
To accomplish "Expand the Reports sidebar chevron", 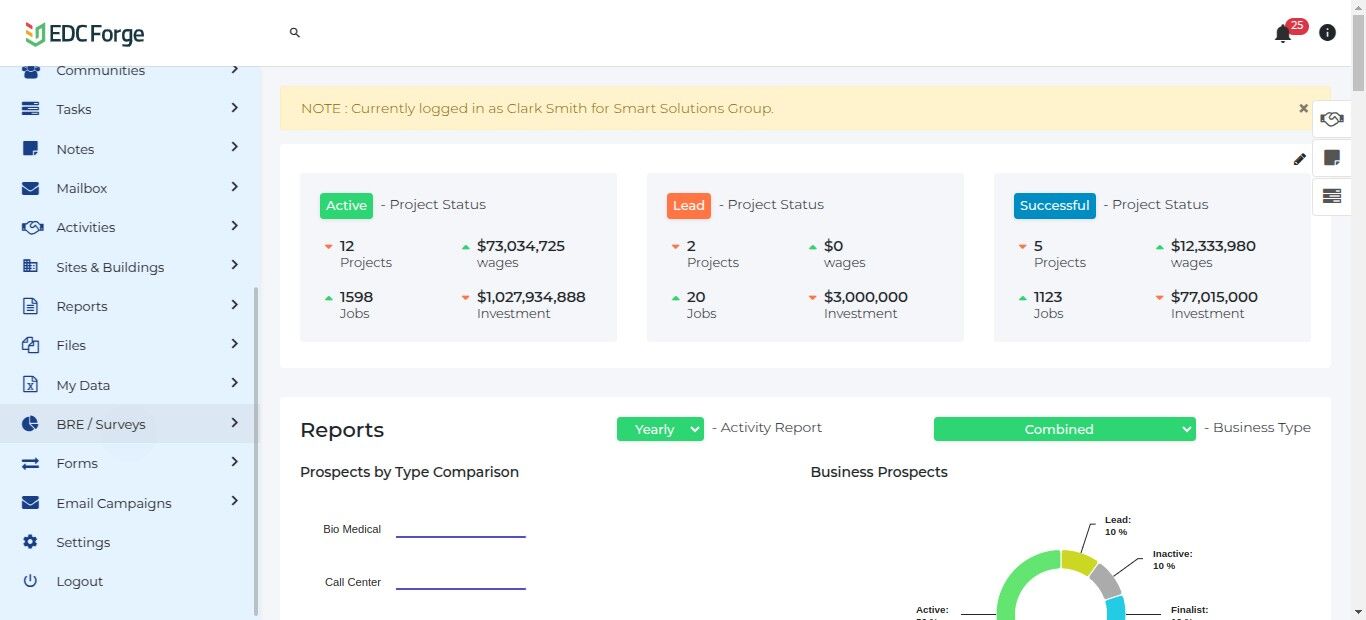I will click(x=235, y=305).
